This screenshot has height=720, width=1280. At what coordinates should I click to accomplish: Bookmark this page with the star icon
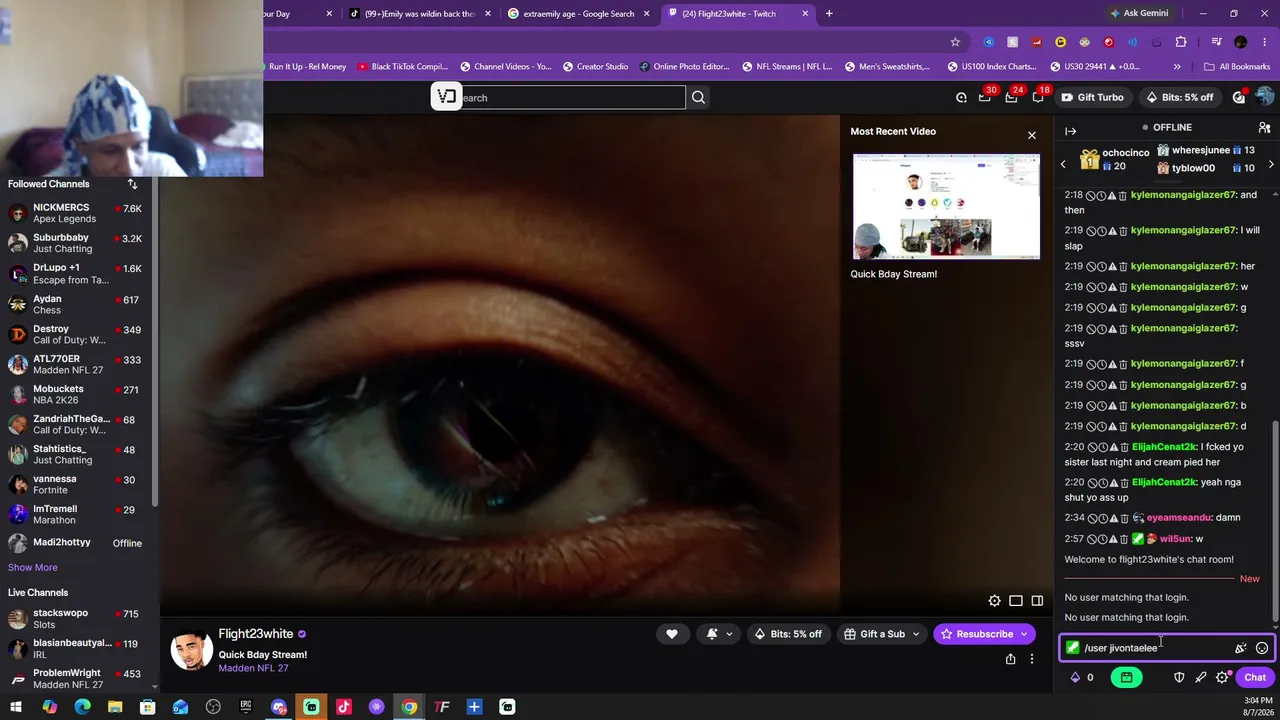point(955,42)
